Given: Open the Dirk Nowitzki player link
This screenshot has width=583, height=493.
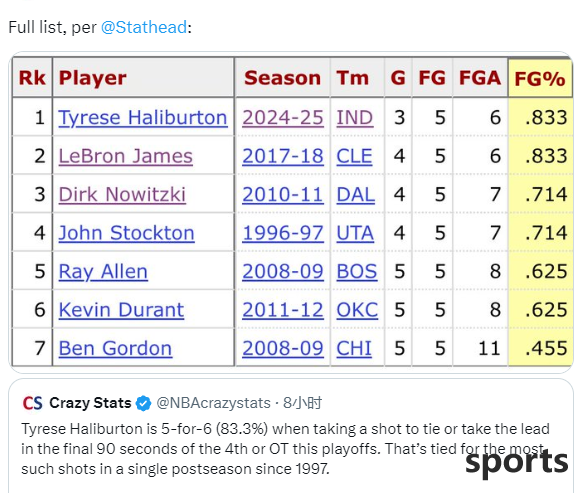Looking at the screenshot, I should [x=122, y=195].
